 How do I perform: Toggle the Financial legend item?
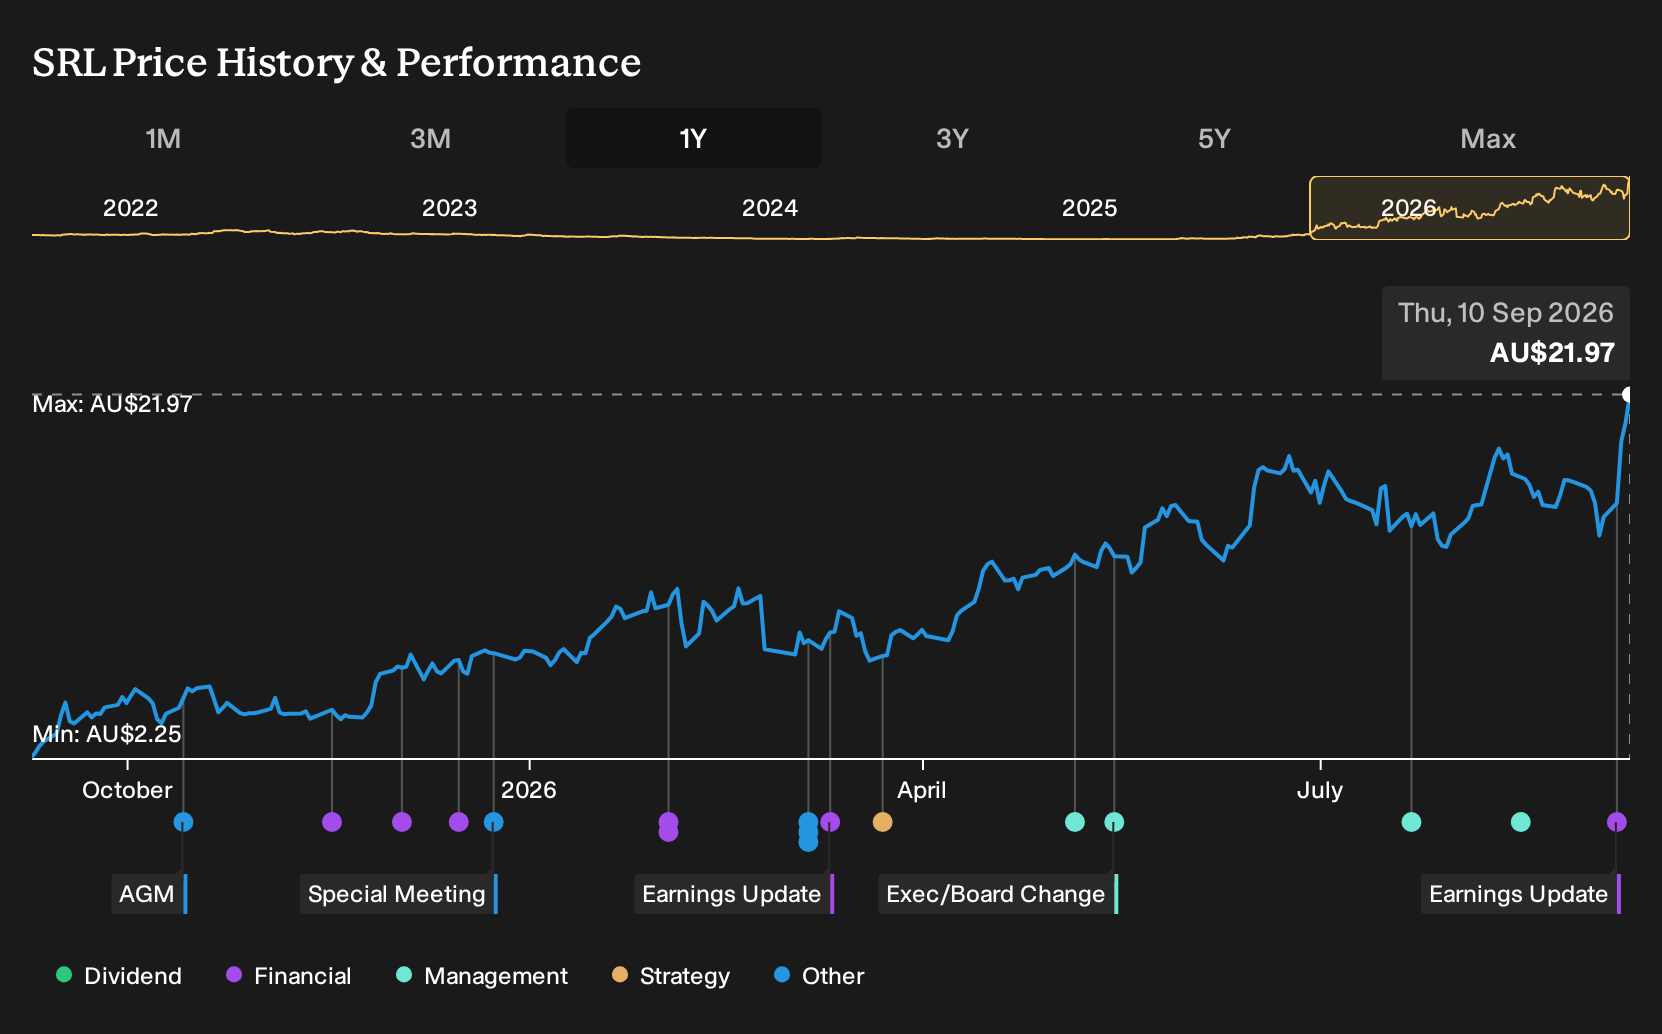click(288, 976)
